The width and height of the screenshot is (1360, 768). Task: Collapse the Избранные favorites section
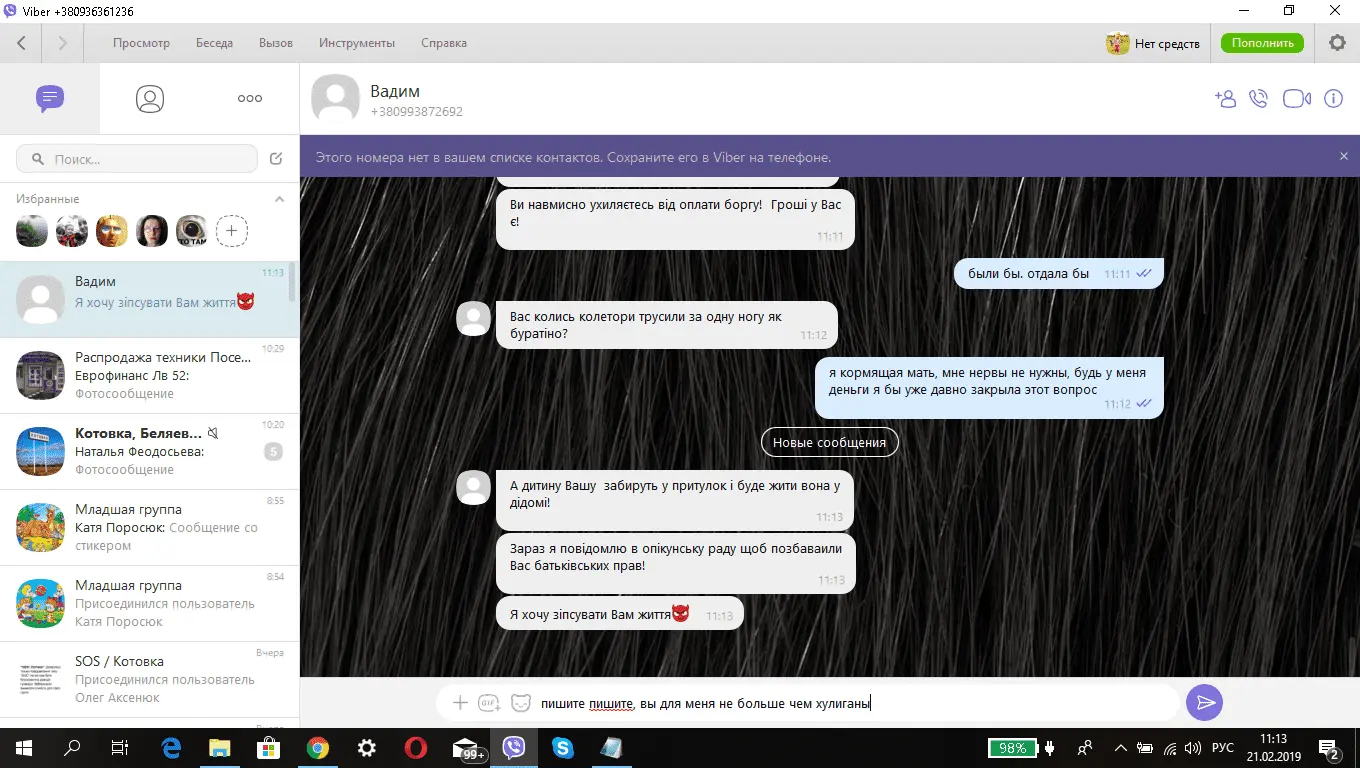(x=280, y=199)
